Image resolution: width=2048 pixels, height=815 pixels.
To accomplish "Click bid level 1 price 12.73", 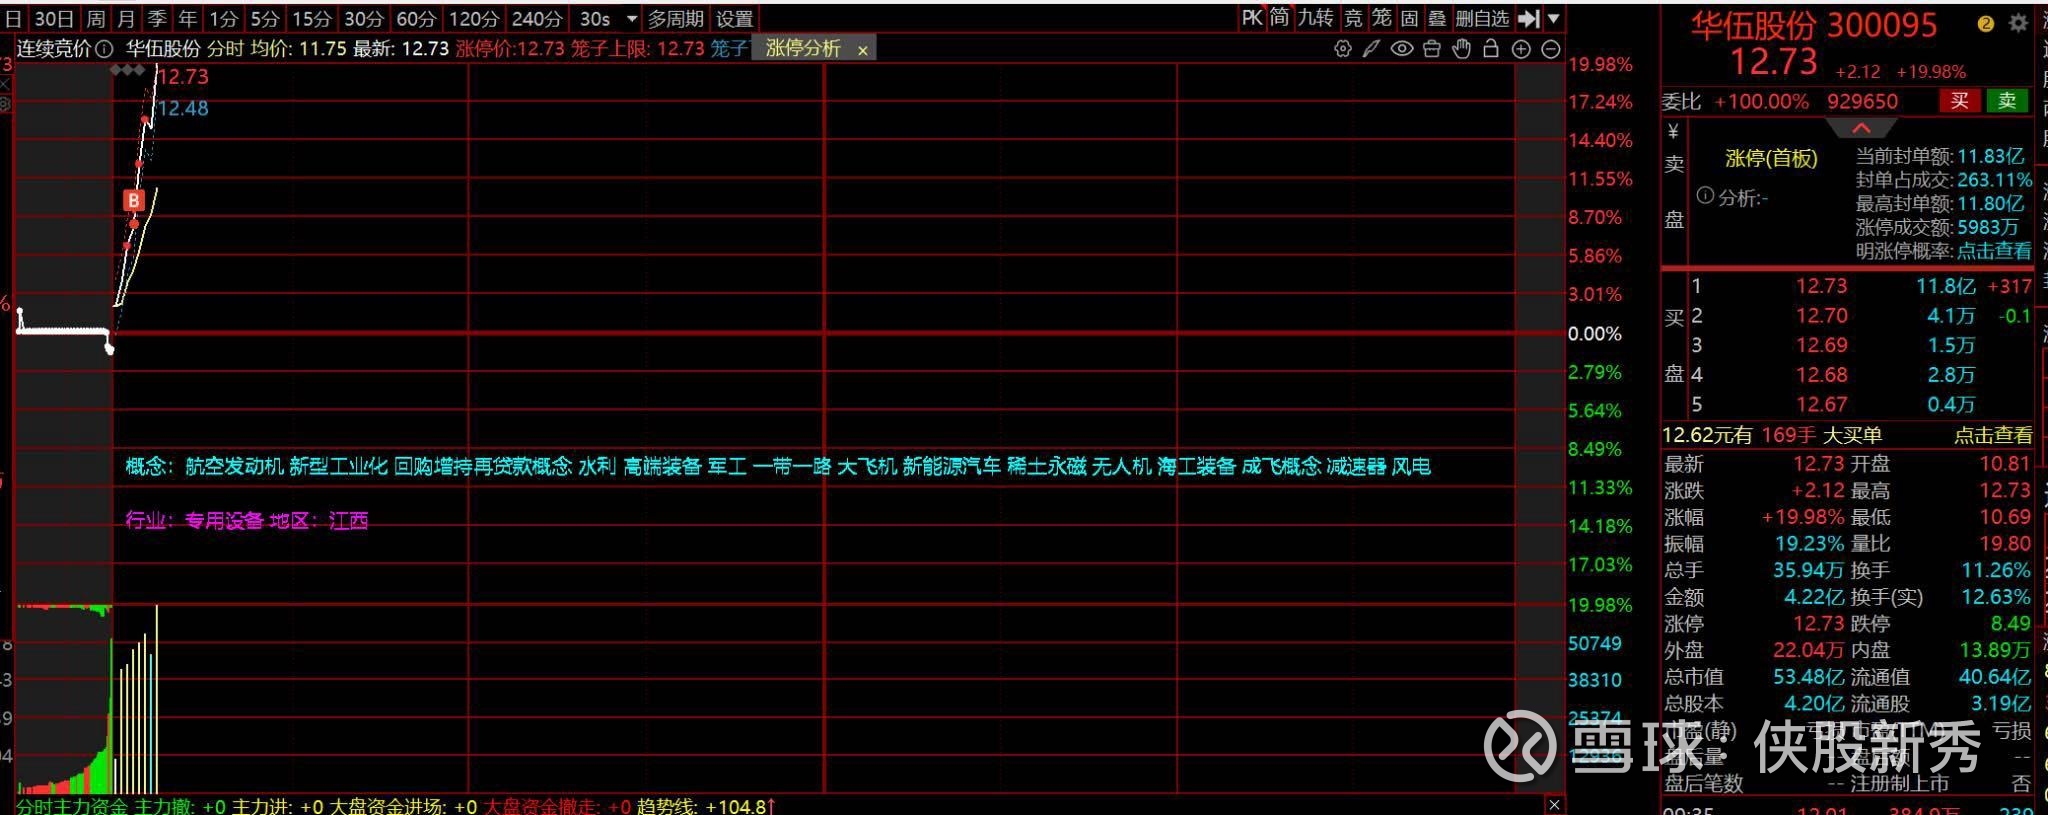I will pos(1821,286).
